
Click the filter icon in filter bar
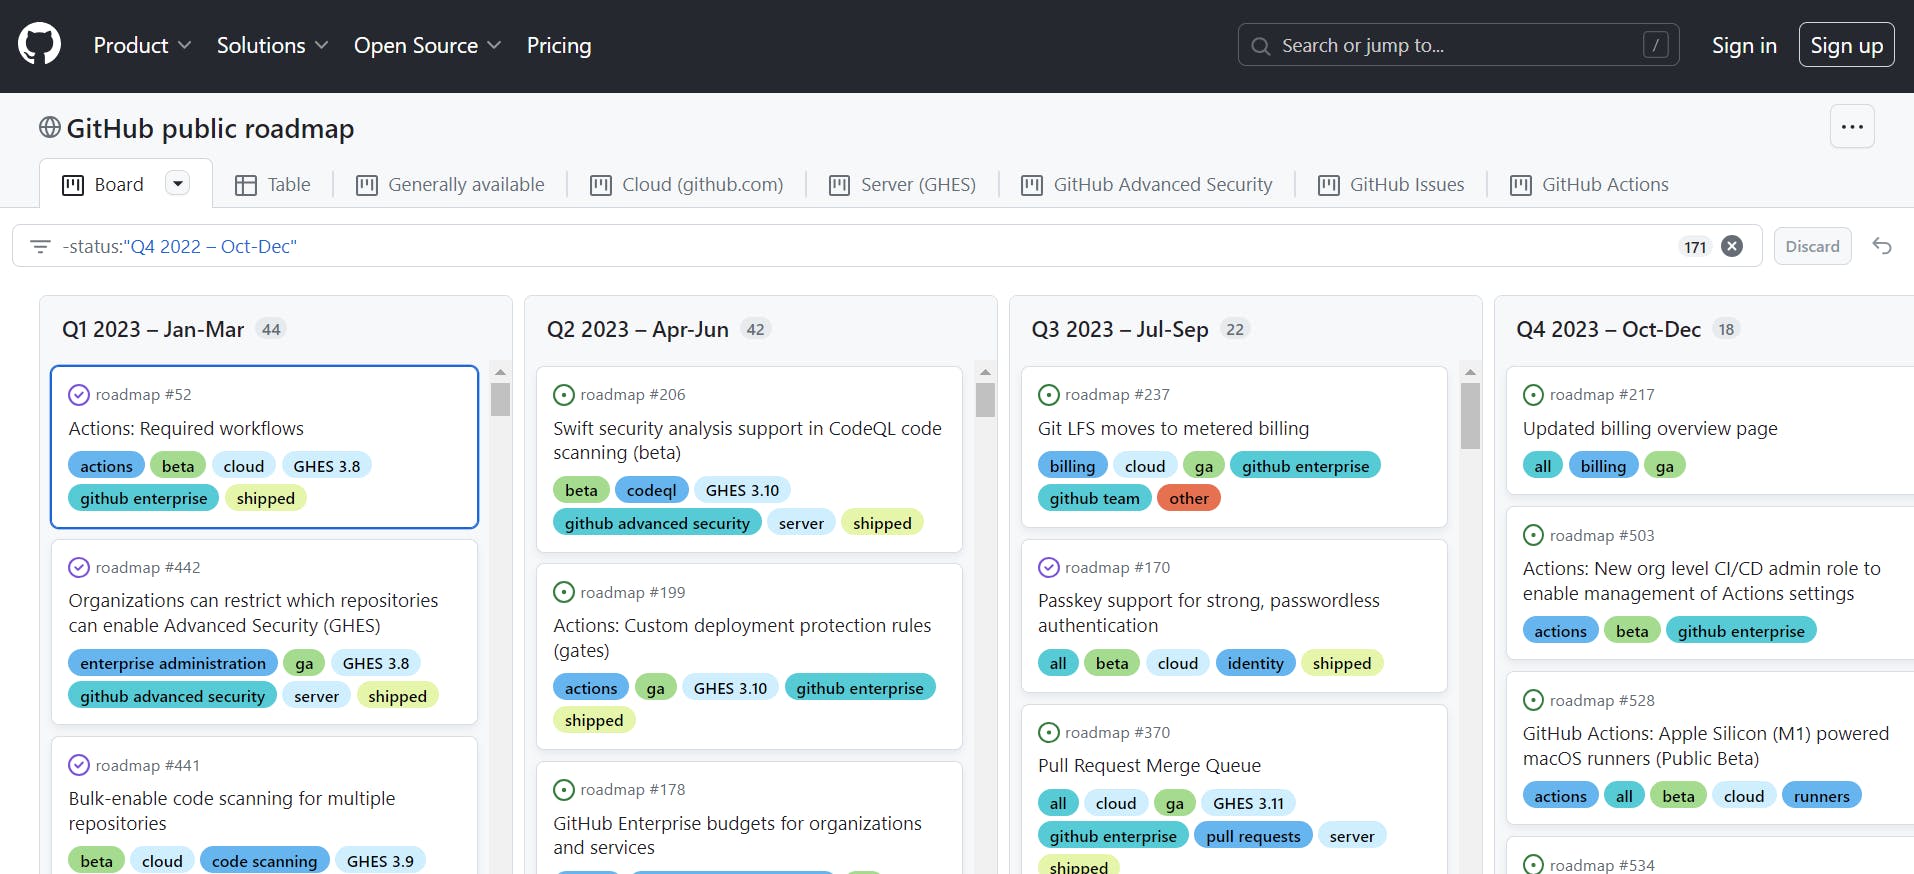coord(40,246)
